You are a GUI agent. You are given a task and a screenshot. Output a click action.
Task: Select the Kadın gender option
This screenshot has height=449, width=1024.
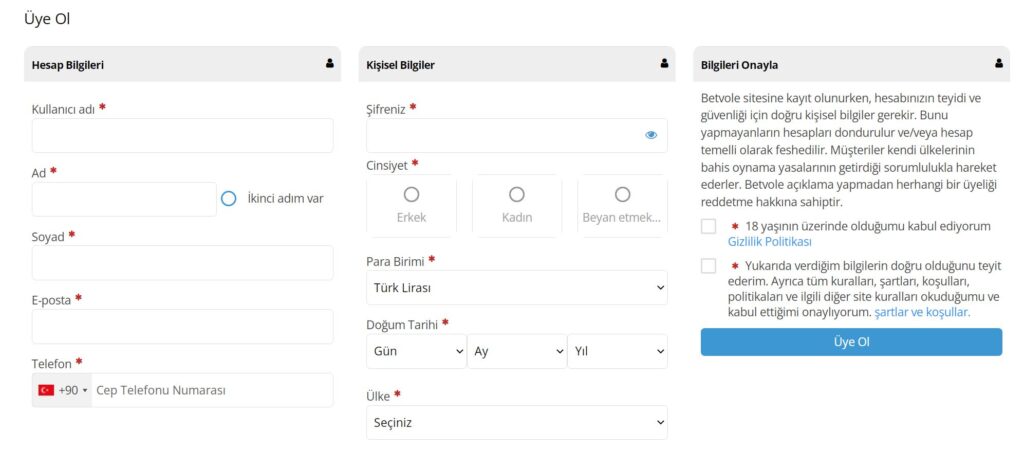(517, 206)
